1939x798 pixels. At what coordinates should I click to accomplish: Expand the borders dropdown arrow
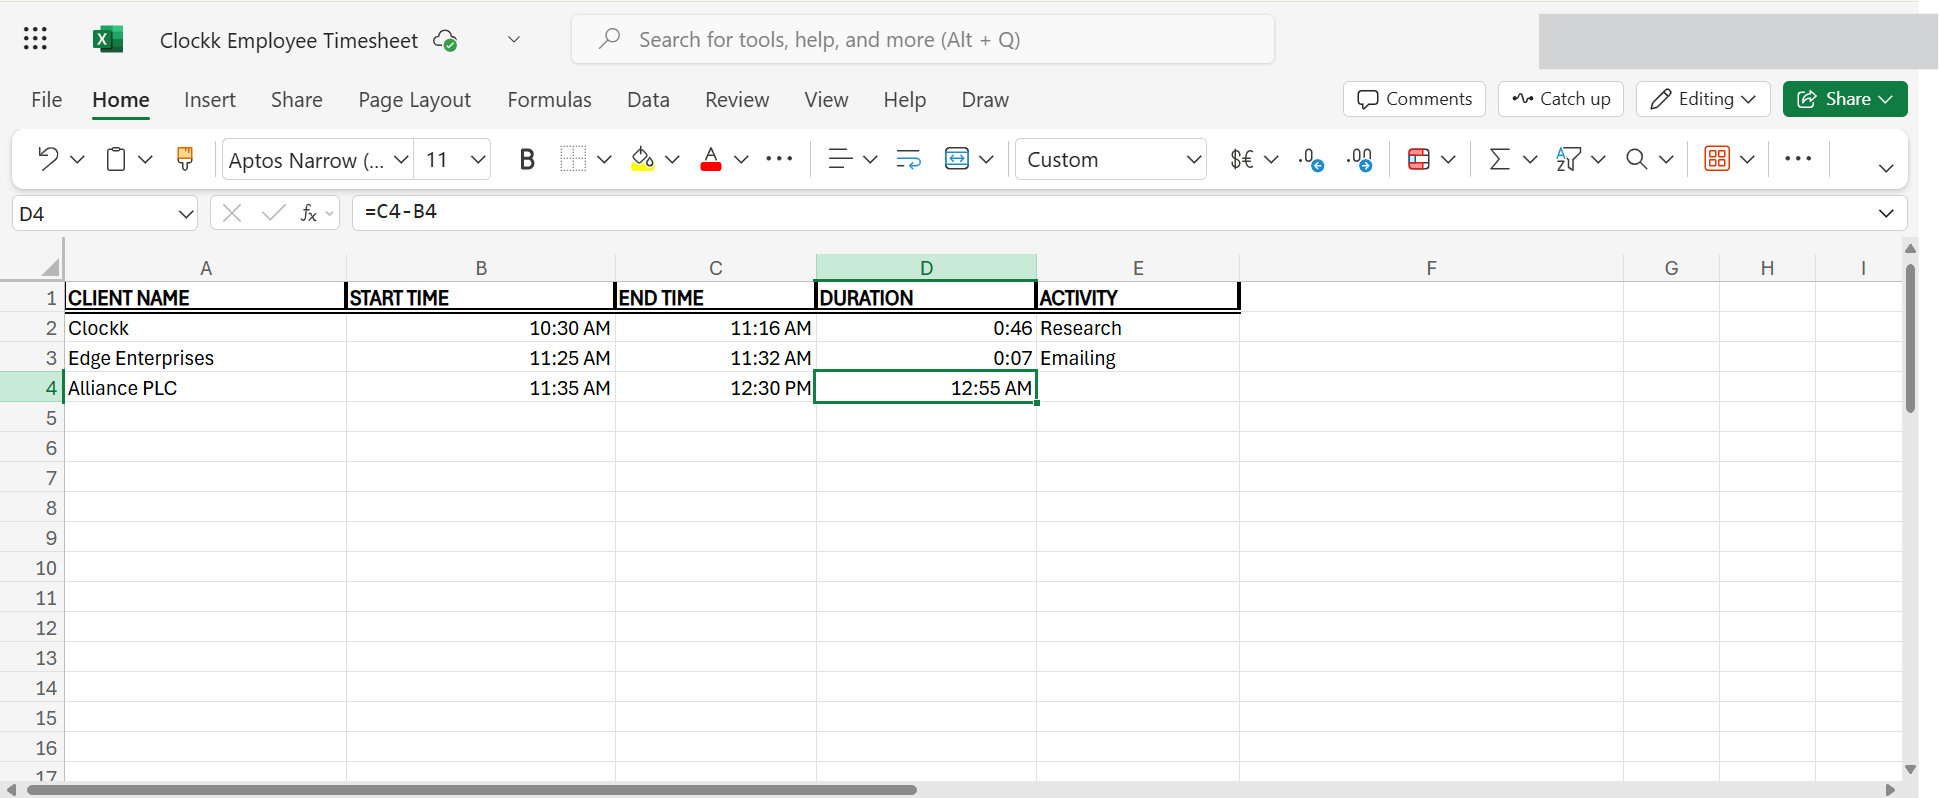pos(604,159)
